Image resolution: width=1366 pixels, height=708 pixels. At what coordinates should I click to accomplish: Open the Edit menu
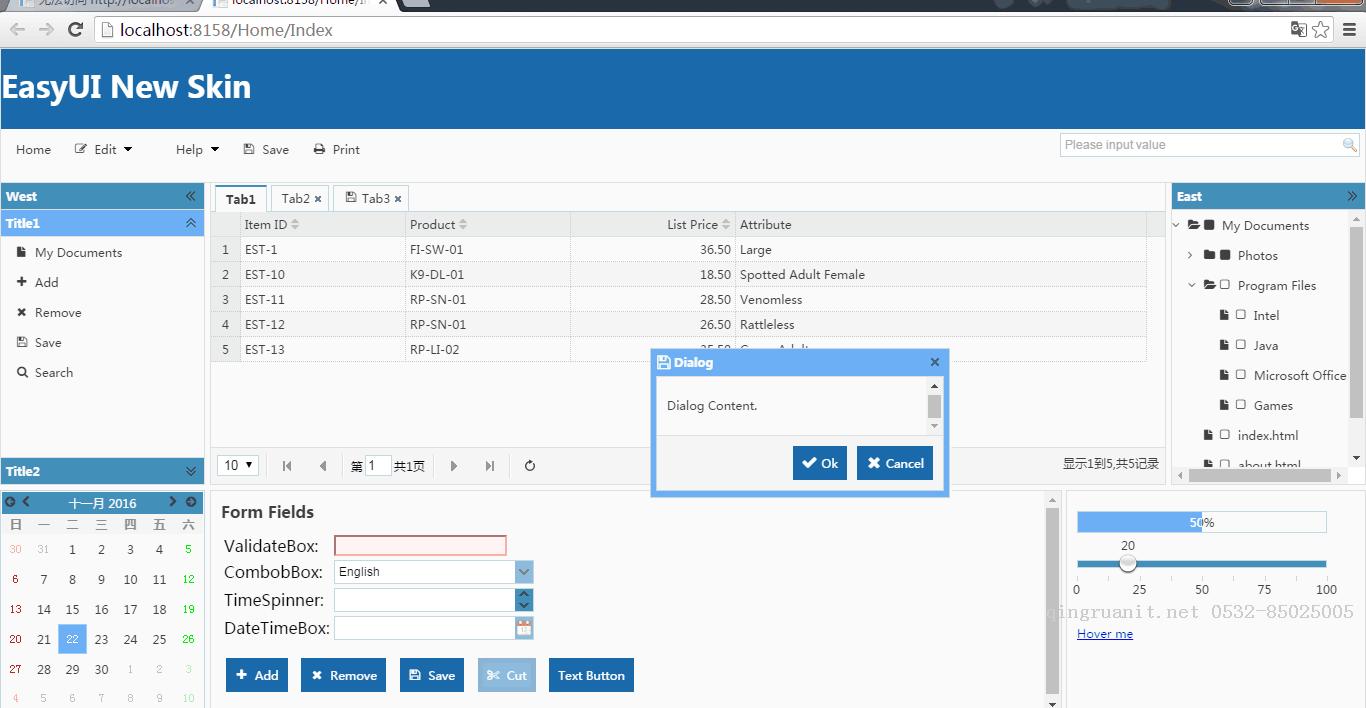[x=104, y=149]
